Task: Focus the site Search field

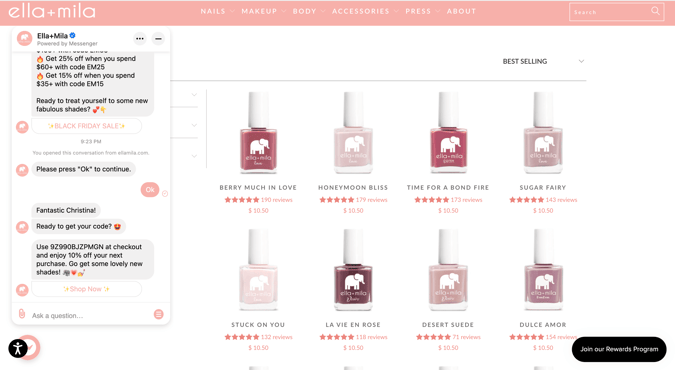Action: tap(616, 12)
